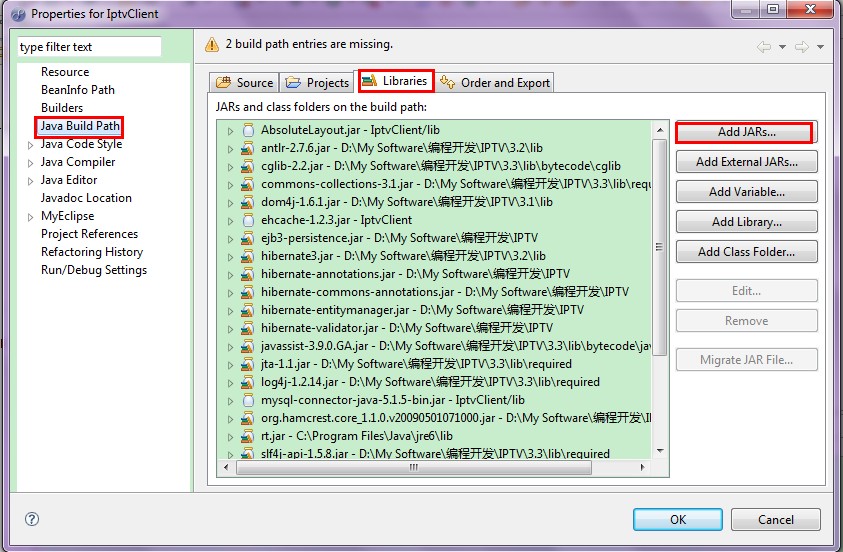843x552 pixels.
Task: Click the log4j-1.2.14.jar library icon
Action: click(x=248, y=382)
